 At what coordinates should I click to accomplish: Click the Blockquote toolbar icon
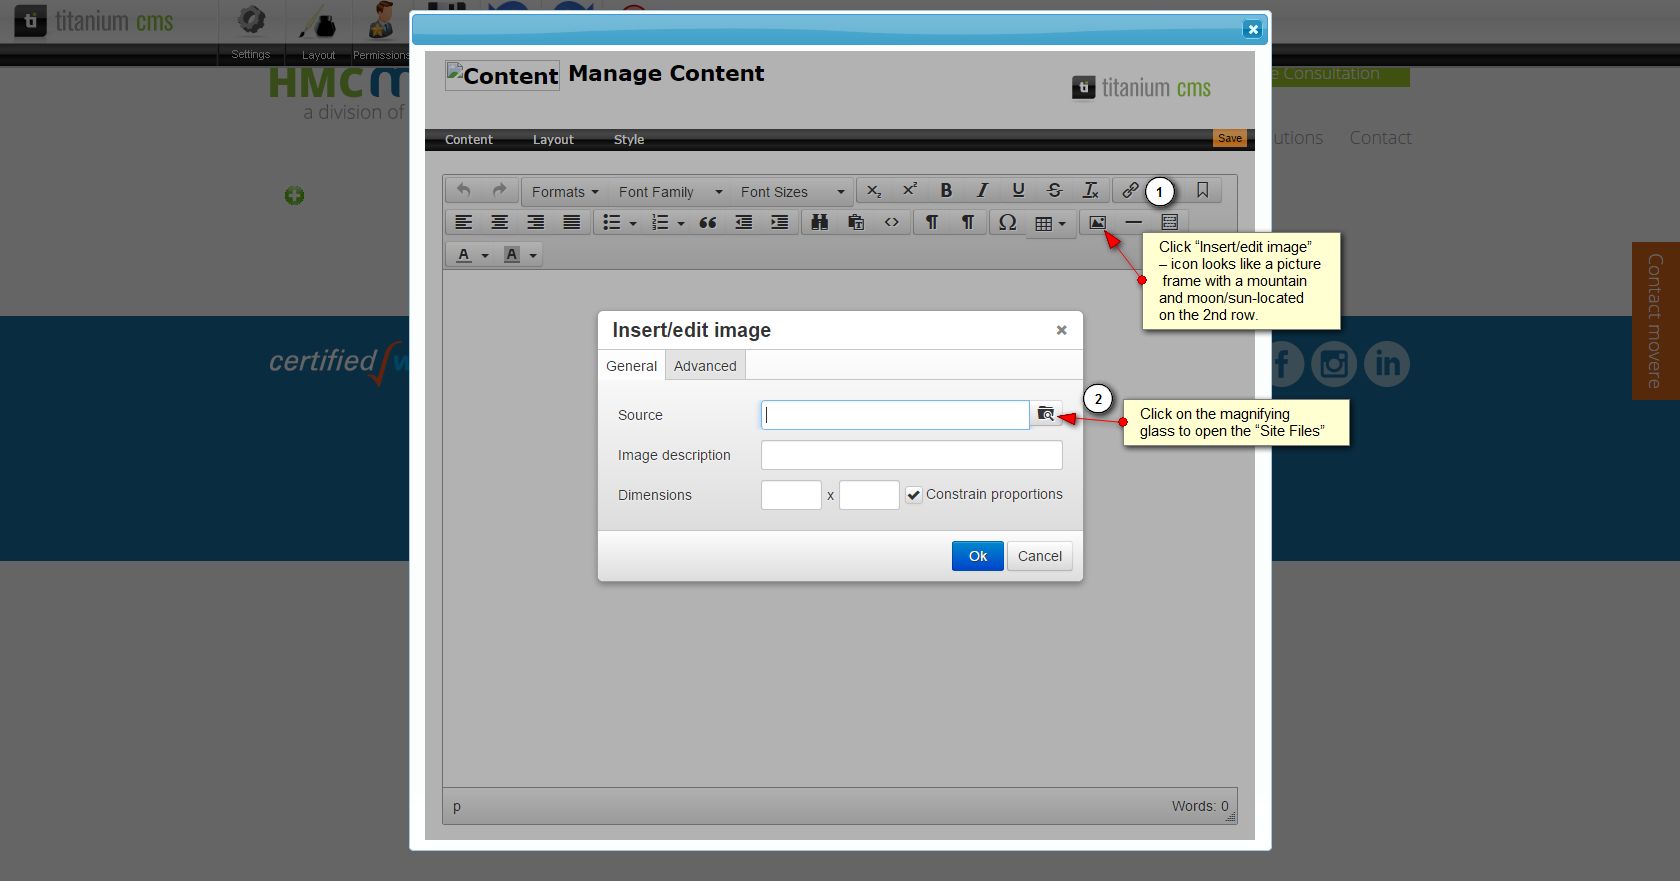tap(707, 222)
